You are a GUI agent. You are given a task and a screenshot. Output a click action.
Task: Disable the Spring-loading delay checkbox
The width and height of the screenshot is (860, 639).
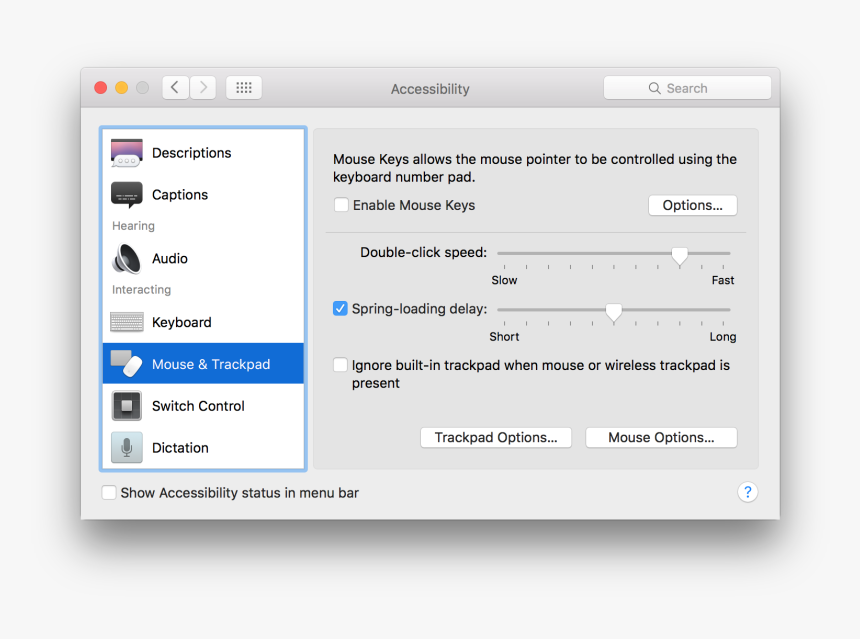click(341, 308)
